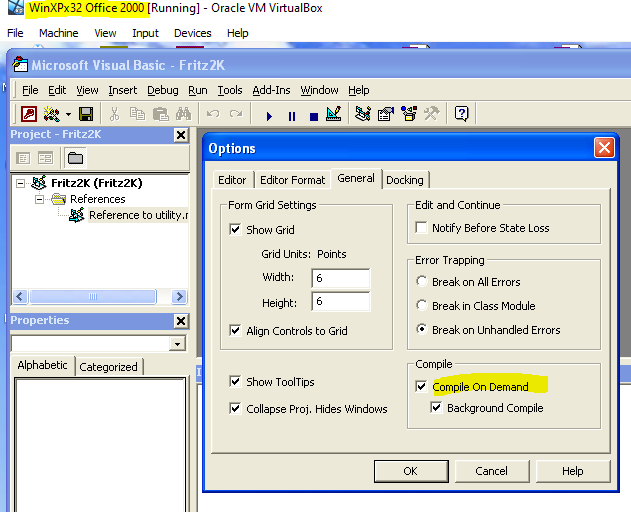This screenshot has height=512, width=631.
Task: Switch to Categorized properties tab
Action: click(108, 367)
